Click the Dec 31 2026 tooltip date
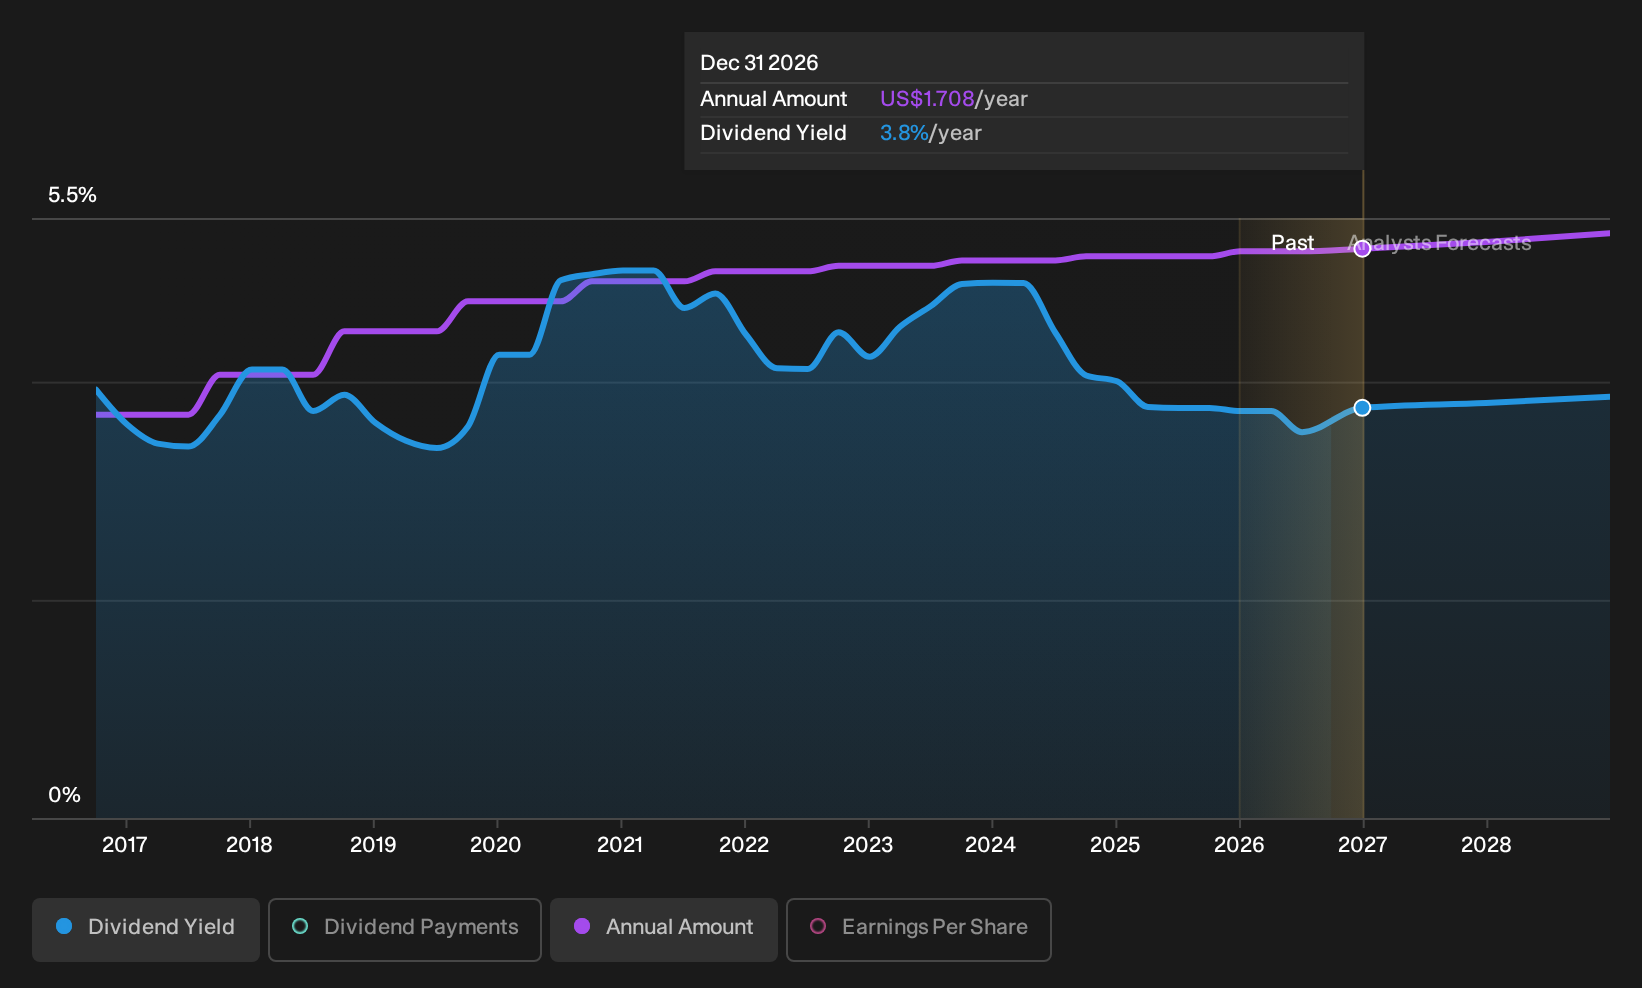This screenshot has height=988, width=1642. click(x=759, y=63)
